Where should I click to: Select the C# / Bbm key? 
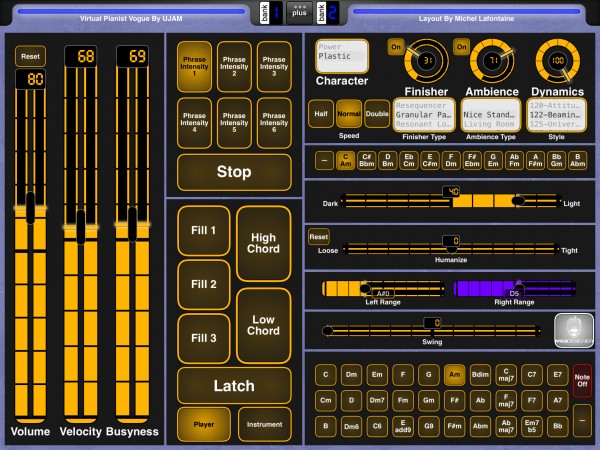[x=367, y=160]
